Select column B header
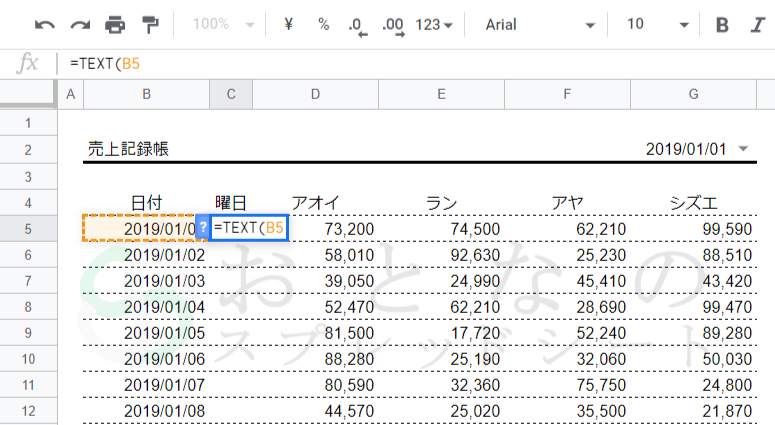Viewport: 775px width, 425px height. [x=147, y=94]
